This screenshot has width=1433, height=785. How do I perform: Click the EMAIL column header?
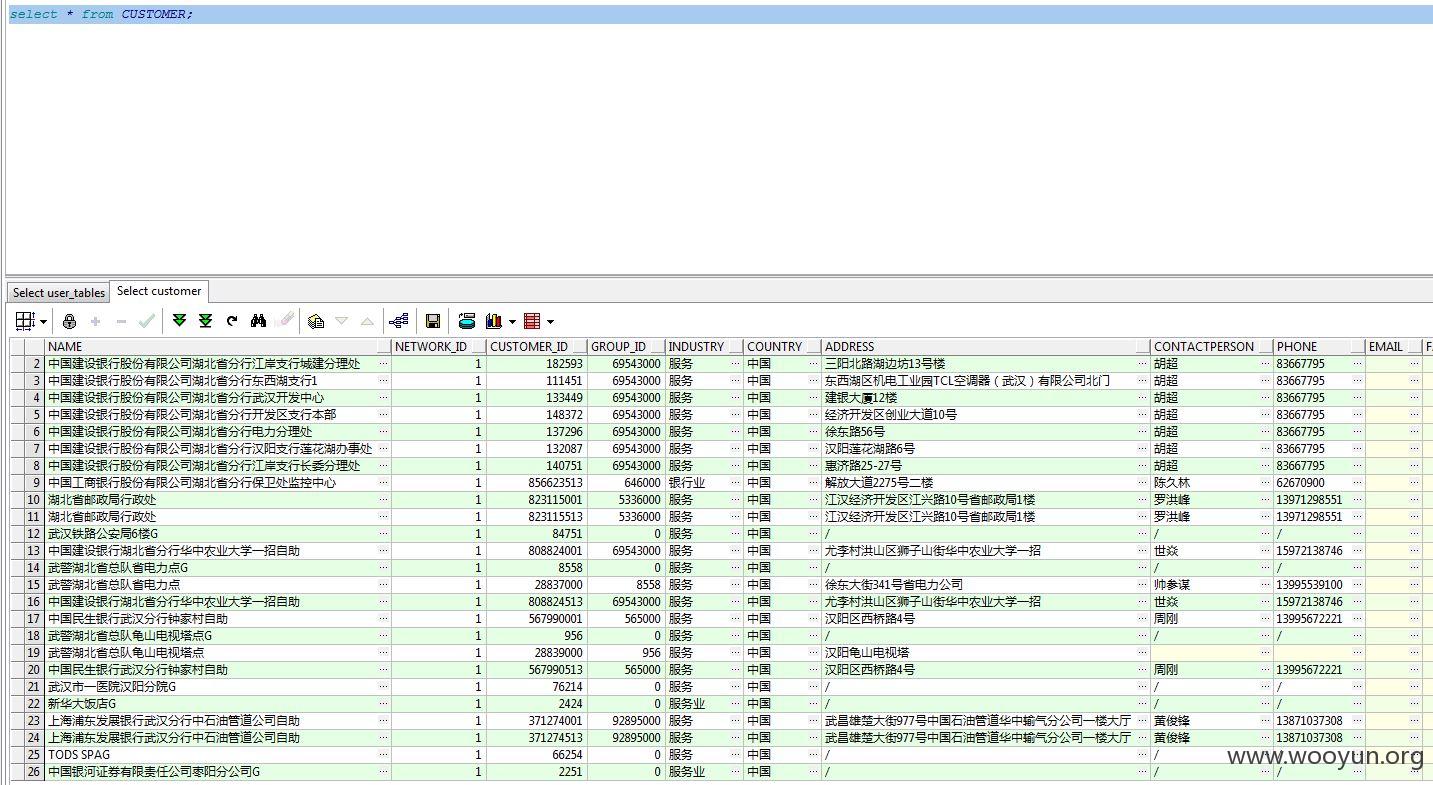1394,347
